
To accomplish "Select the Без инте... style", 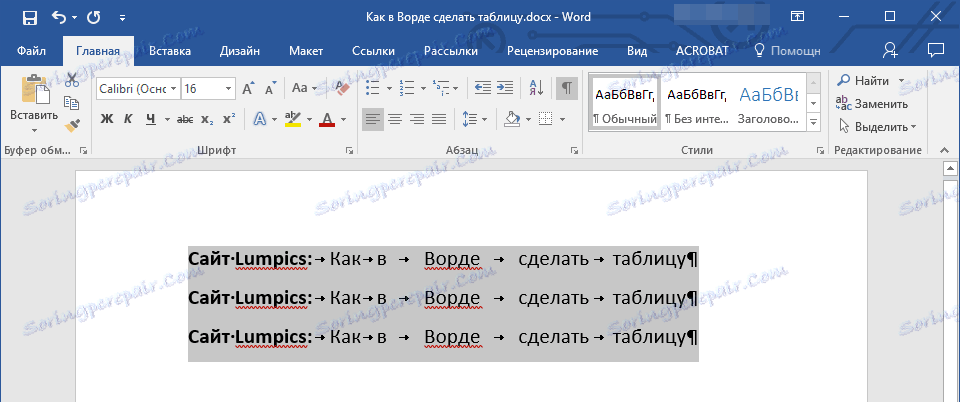I will 697,103.
